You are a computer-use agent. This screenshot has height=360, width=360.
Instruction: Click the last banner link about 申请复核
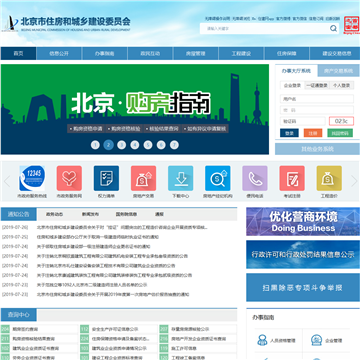click(x=205, y=128)
